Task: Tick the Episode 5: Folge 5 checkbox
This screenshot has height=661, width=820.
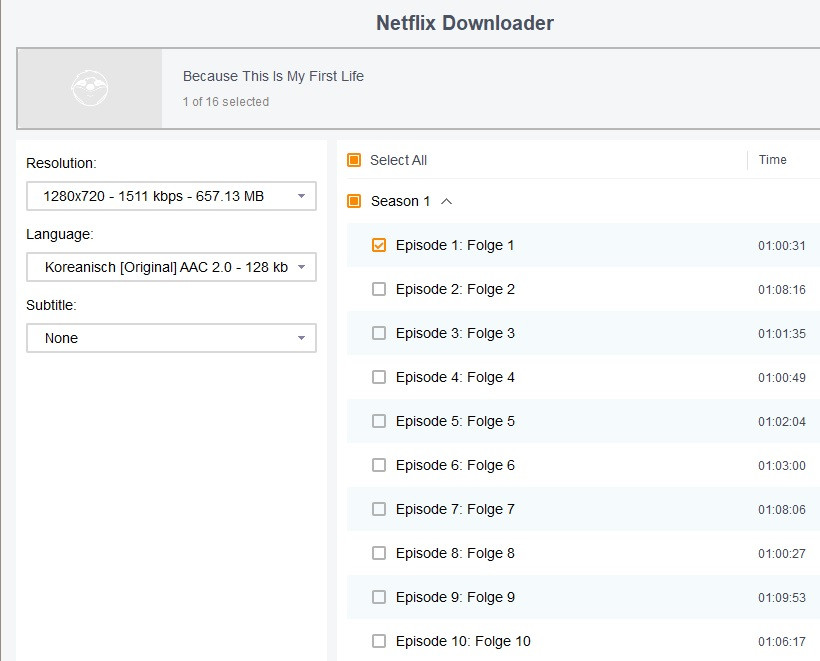Action: [x=379, y=421]
